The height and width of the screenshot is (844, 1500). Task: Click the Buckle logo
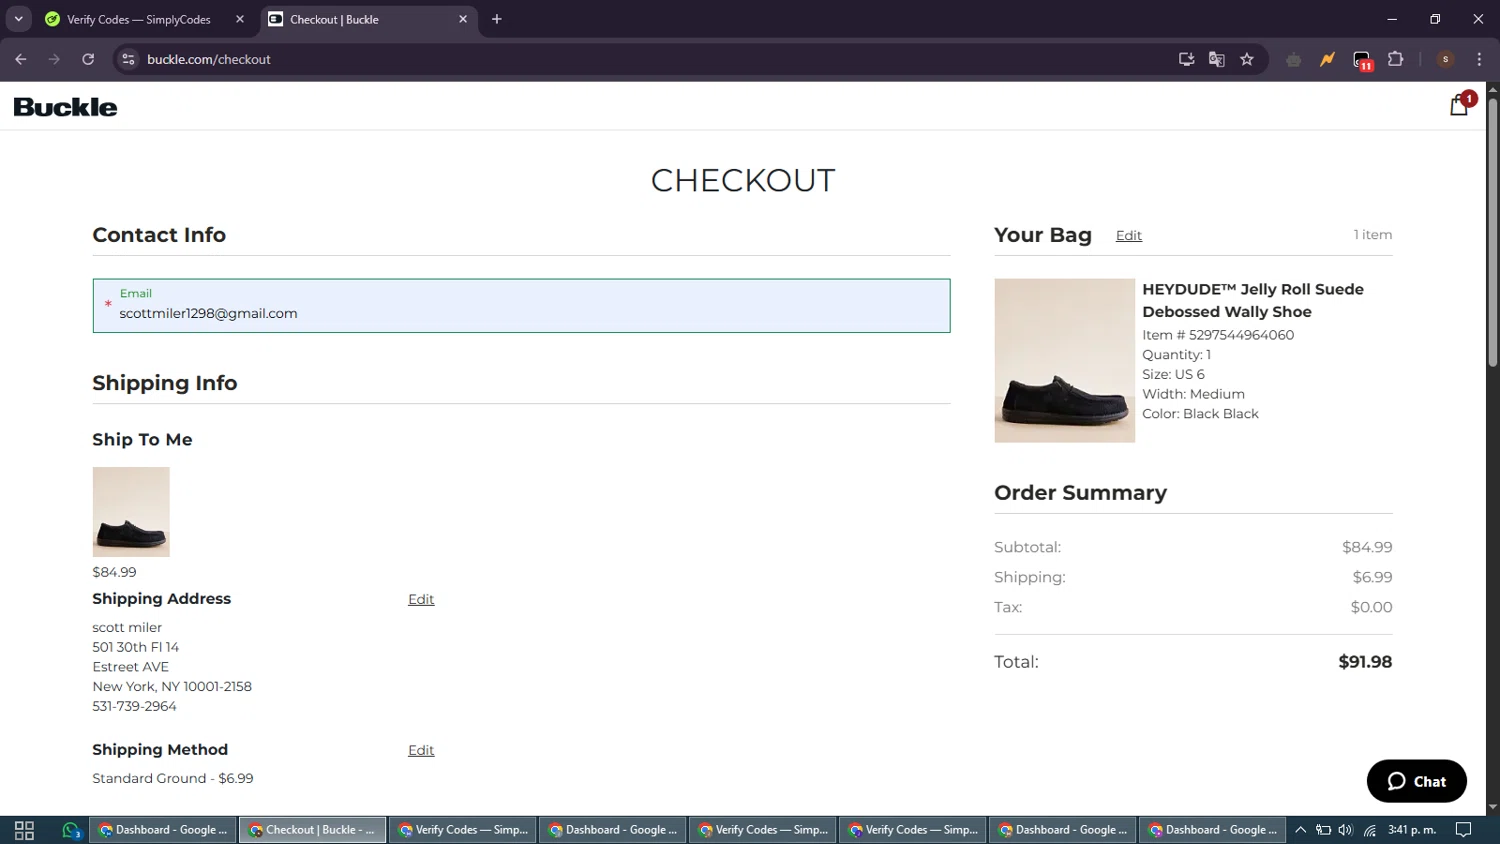(65, 107)
